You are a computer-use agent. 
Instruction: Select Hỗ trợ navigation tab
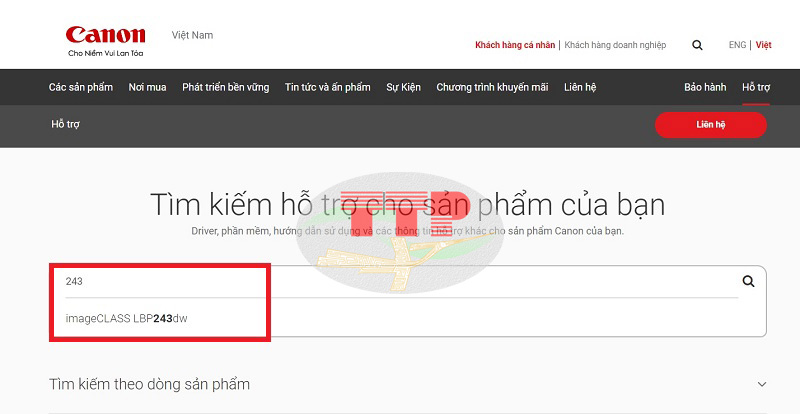[x=756, y=87]
